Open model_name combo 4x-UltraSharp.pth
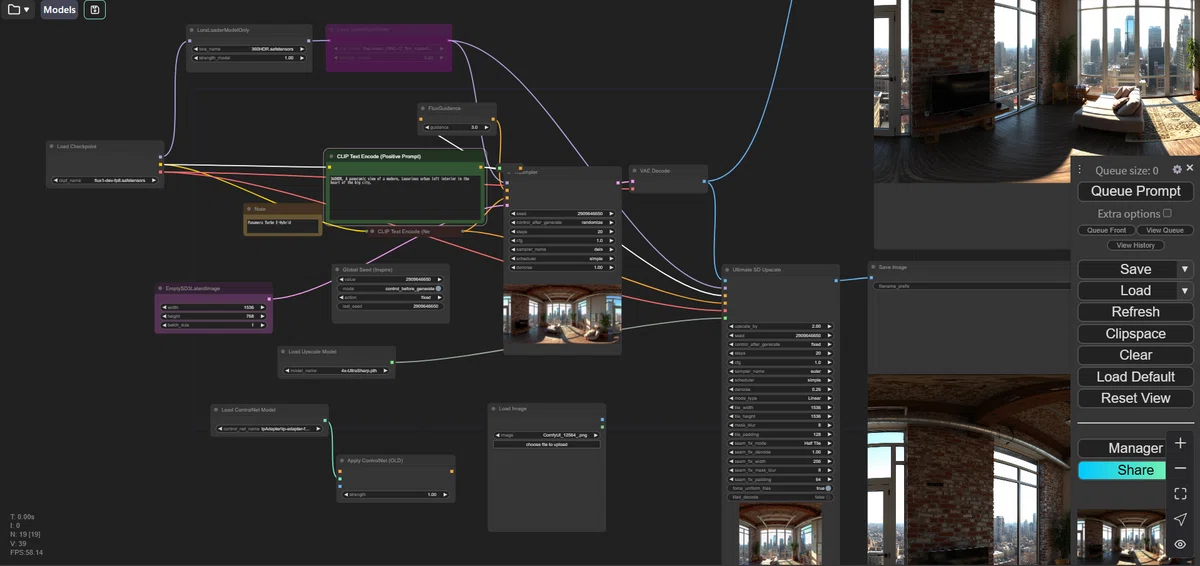This screenshot has width=1200, height=566. pos(336,370)
